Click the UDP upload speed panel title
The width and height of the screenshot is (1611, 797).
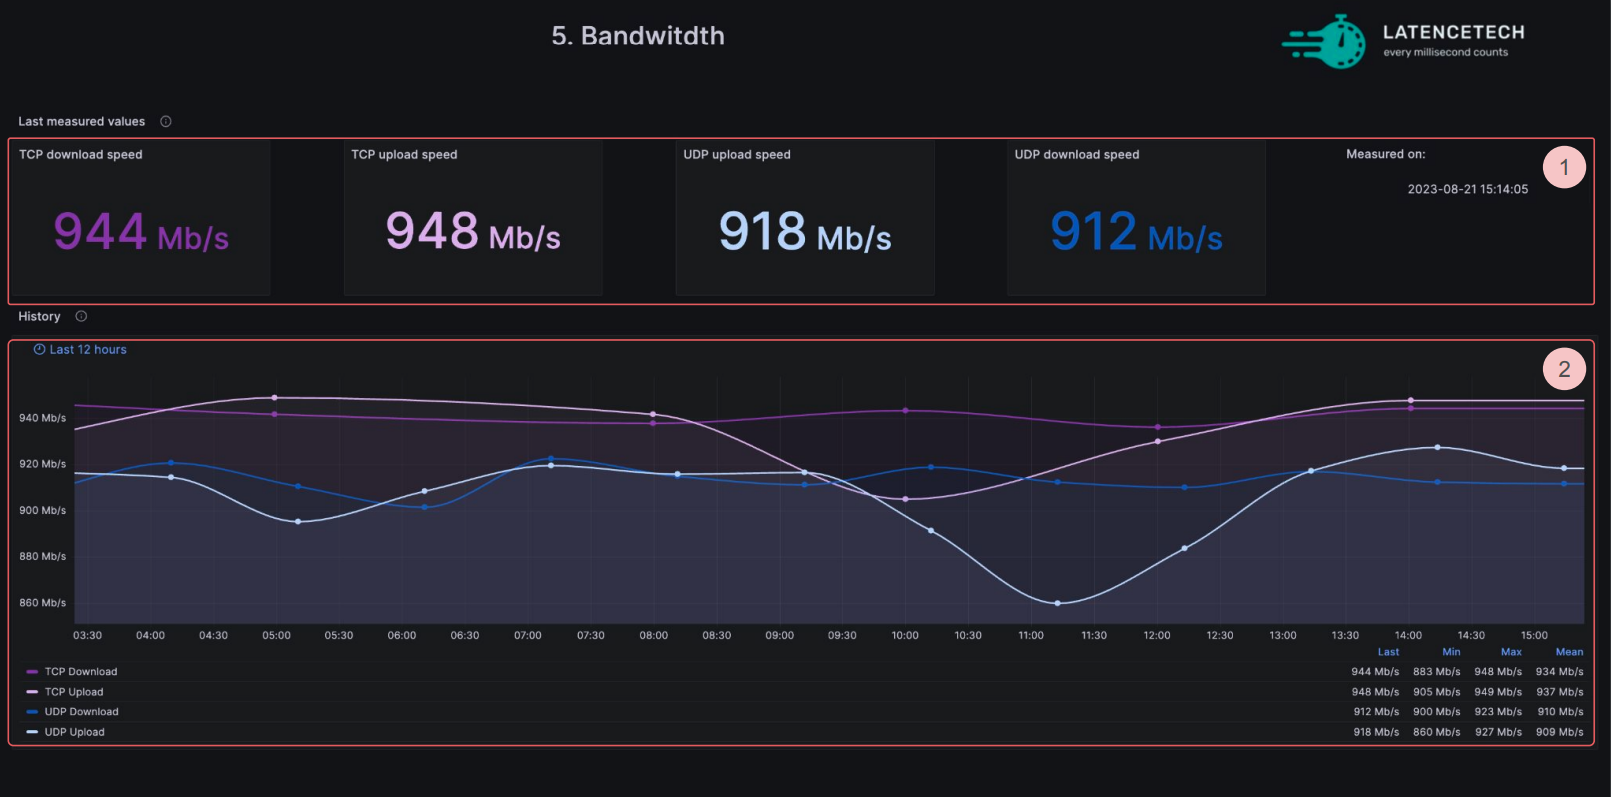[737, 155]
